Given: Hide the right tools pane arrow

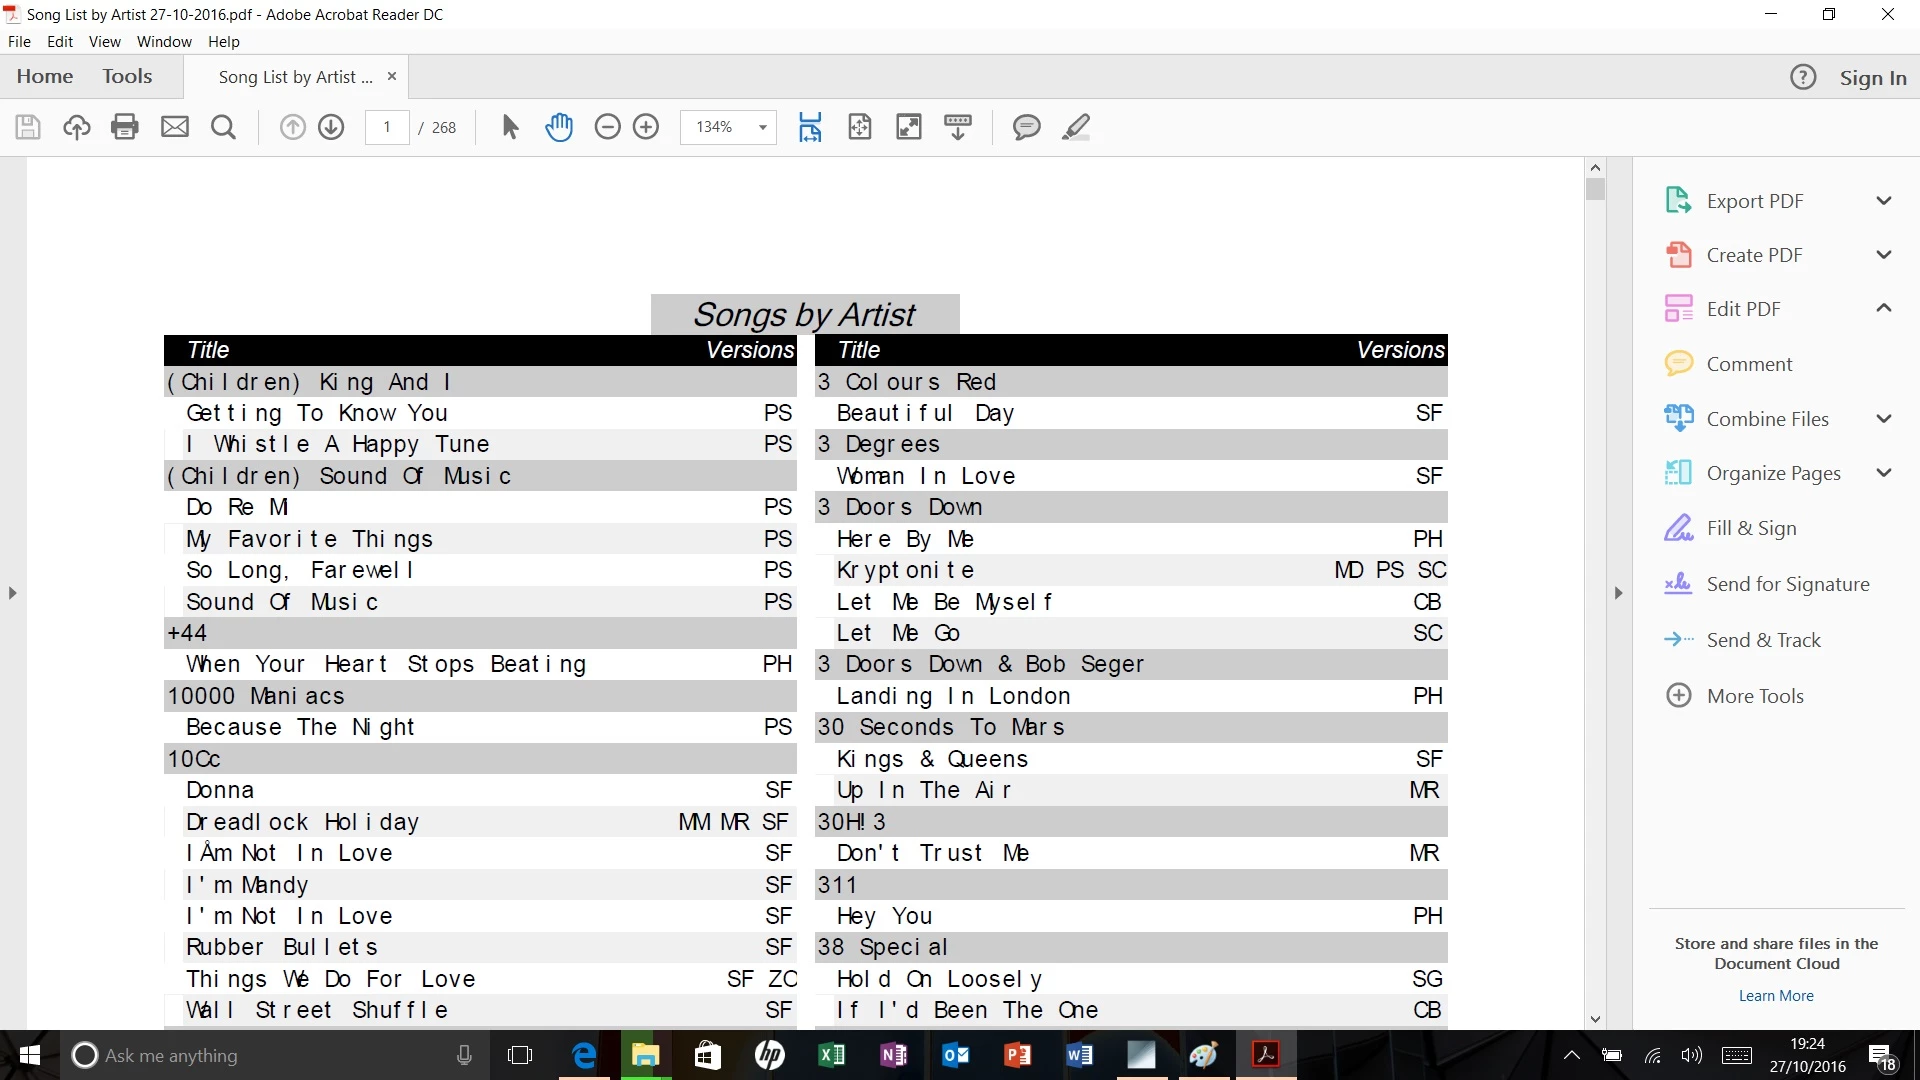Looking at the screenshot, I should pyautogui.click(x=1618, y=593).
